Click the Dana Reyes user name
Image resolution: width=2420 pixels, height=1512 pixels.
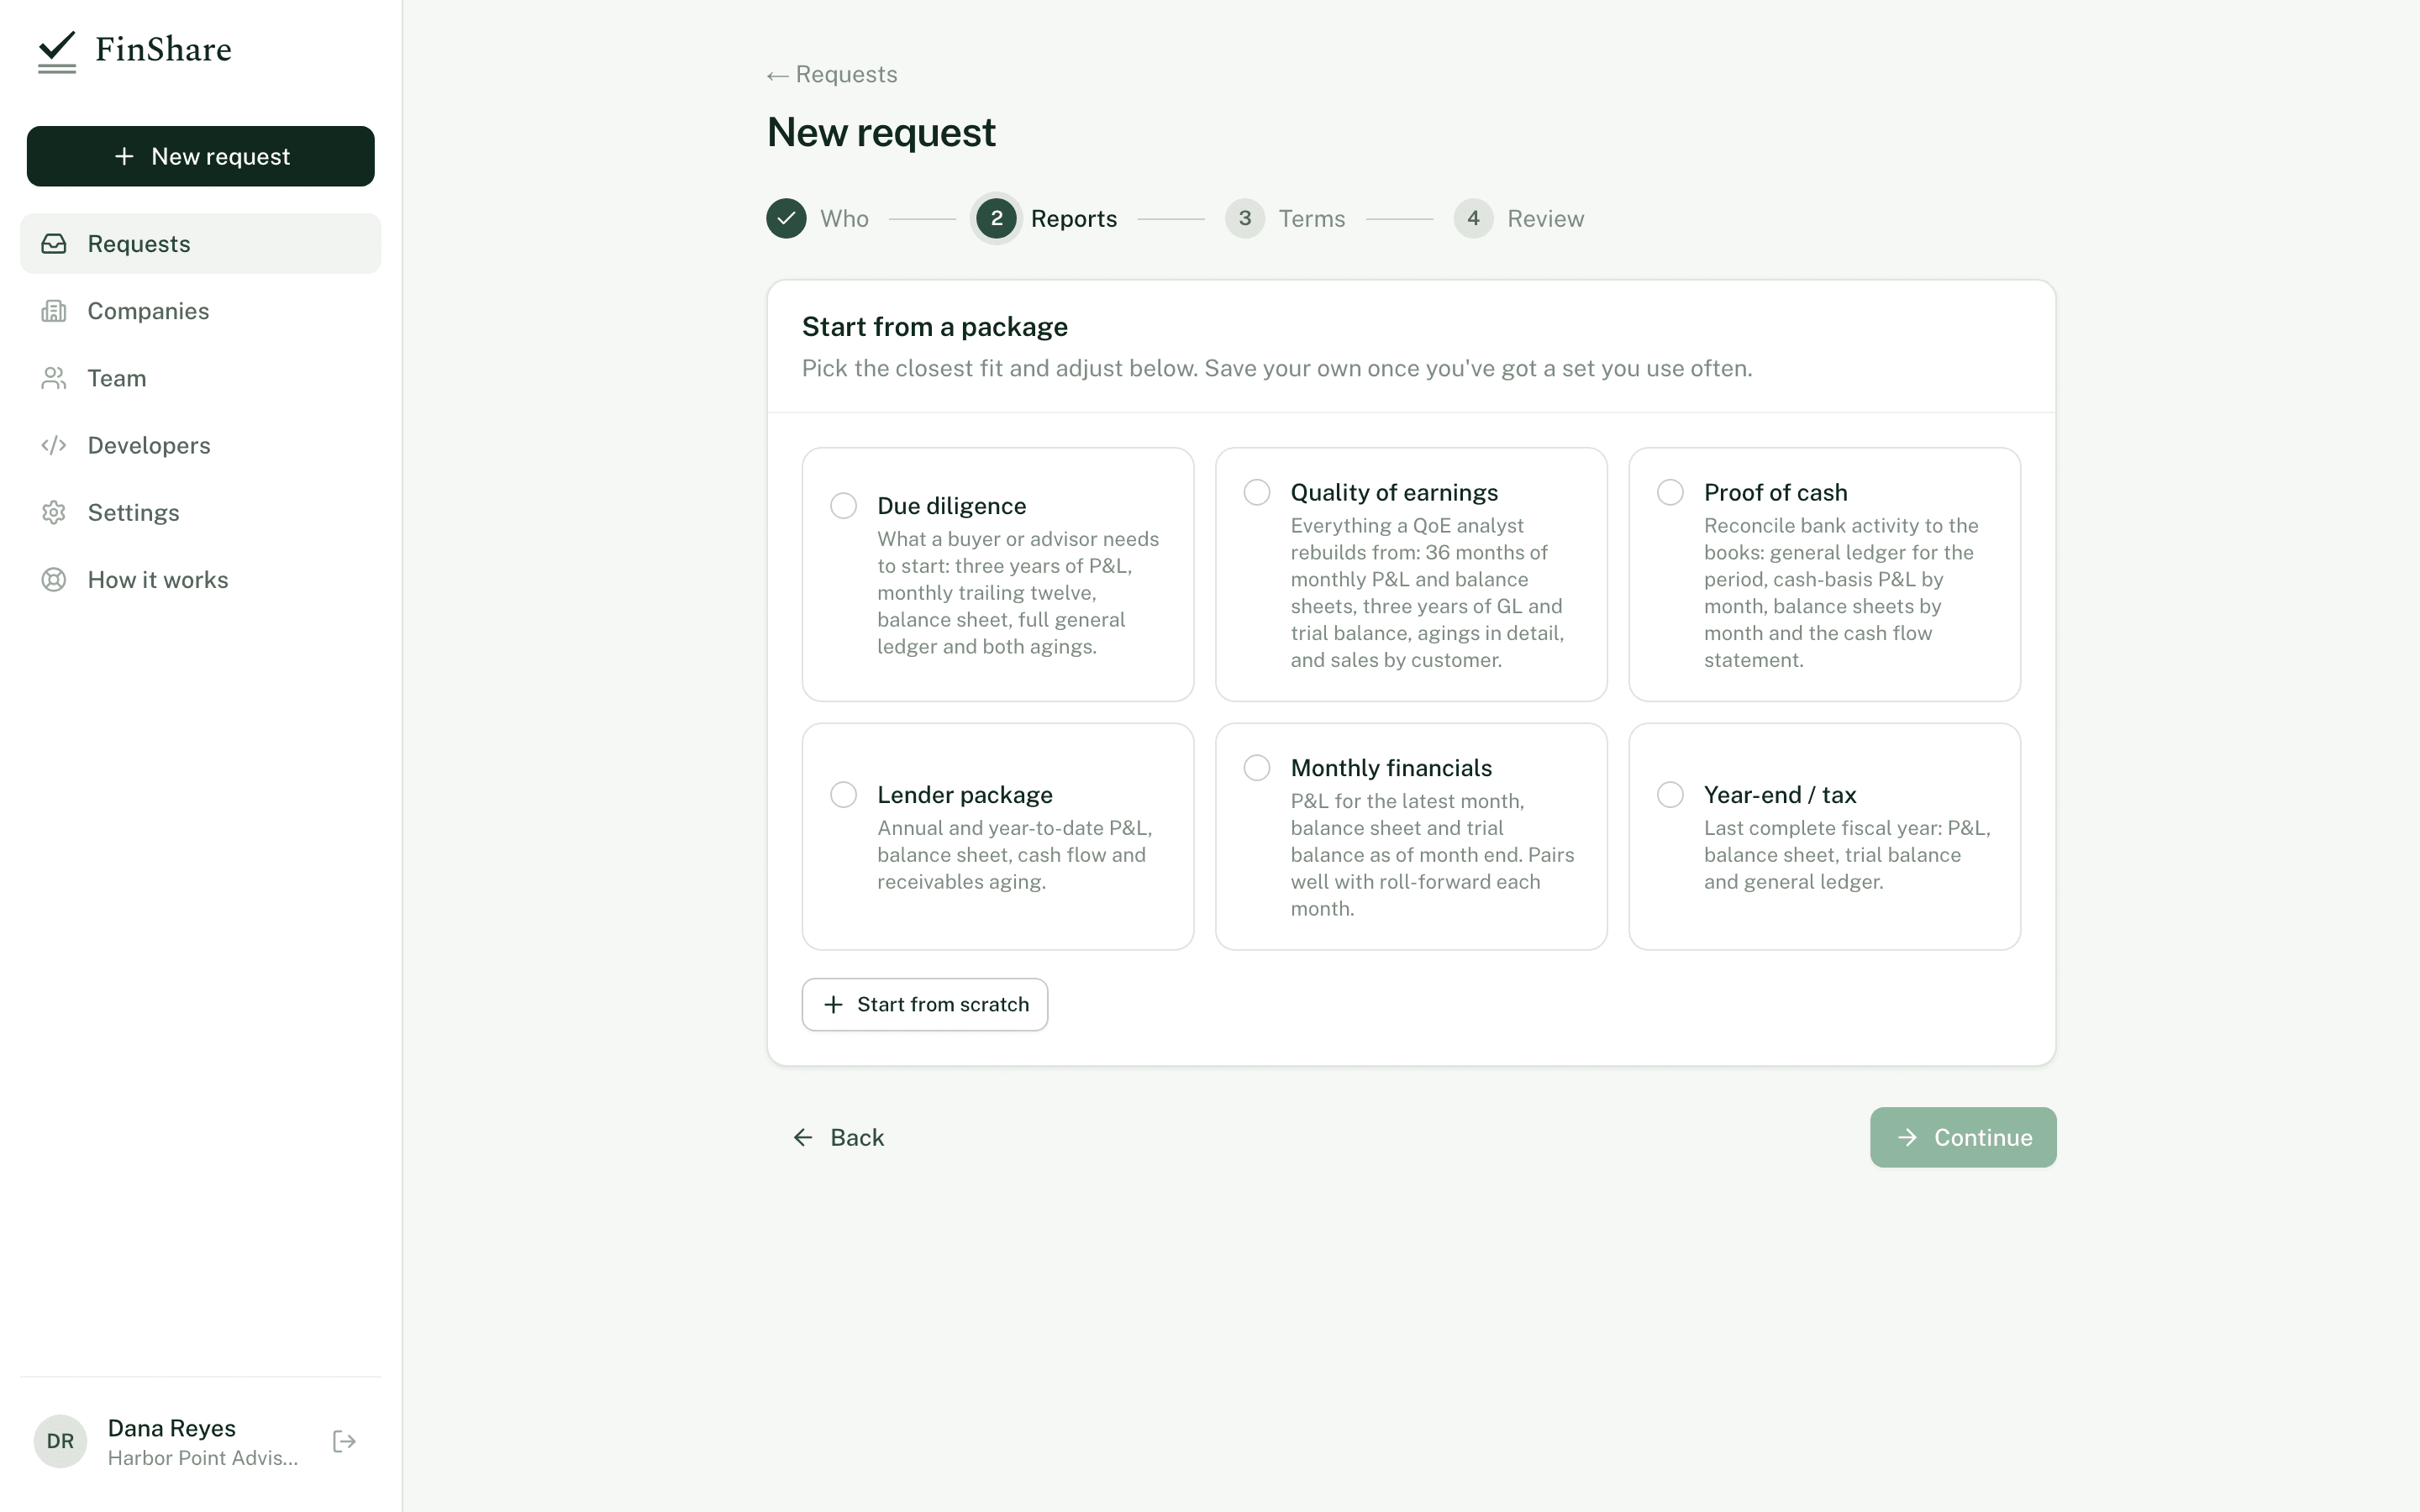[x=172, y=1428]
